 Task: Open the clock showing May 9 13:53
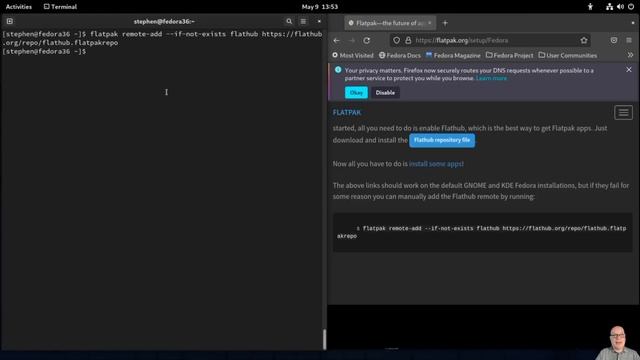click(x=320, y=7)
